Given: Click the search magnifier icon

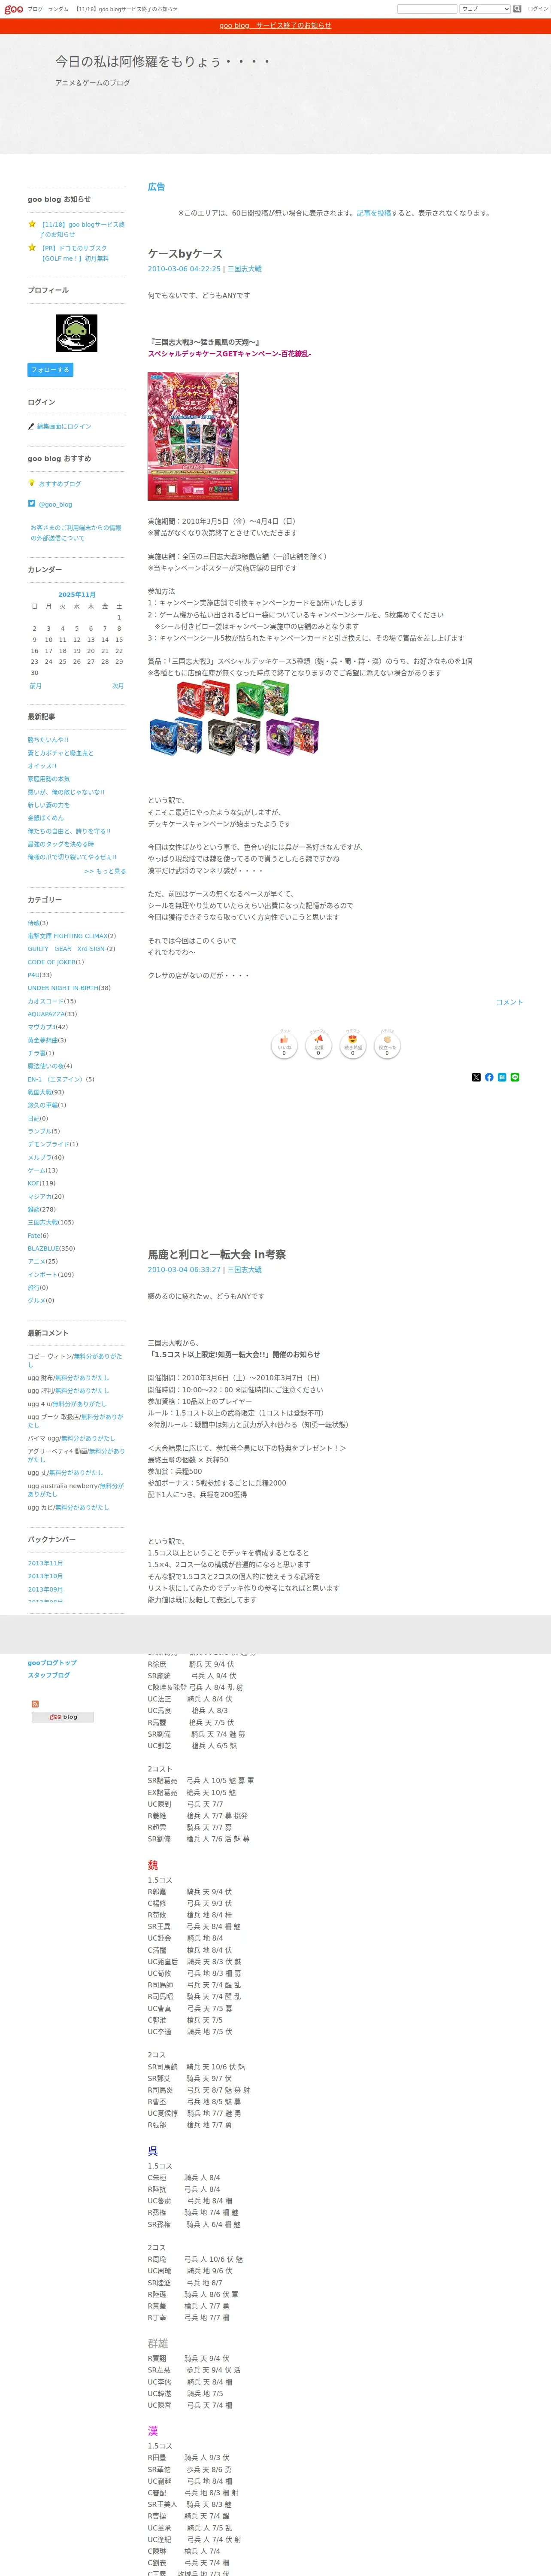Looking at the screenshot, I should [x=518, y=9].
